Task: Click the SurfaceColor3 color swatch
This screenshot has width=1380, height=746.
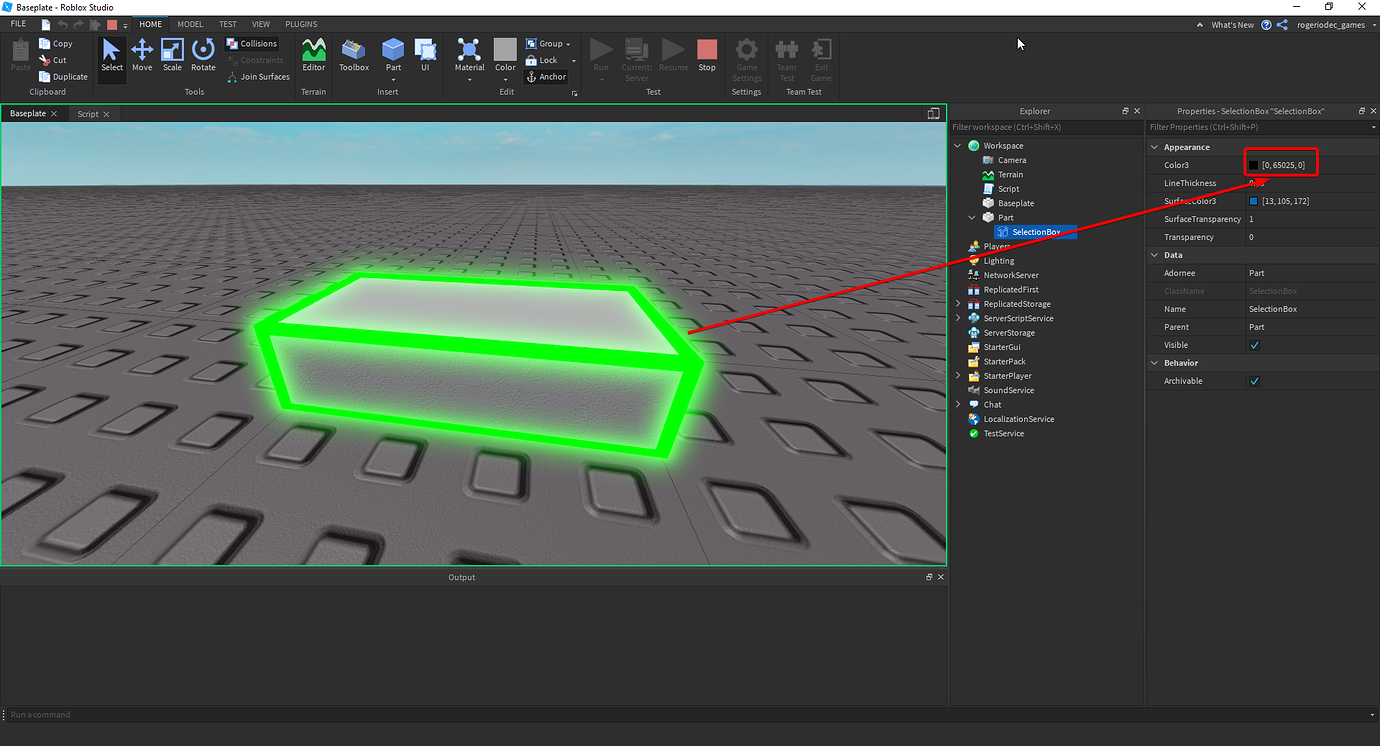Action: pyautogui.click(x=1254, y=200)
